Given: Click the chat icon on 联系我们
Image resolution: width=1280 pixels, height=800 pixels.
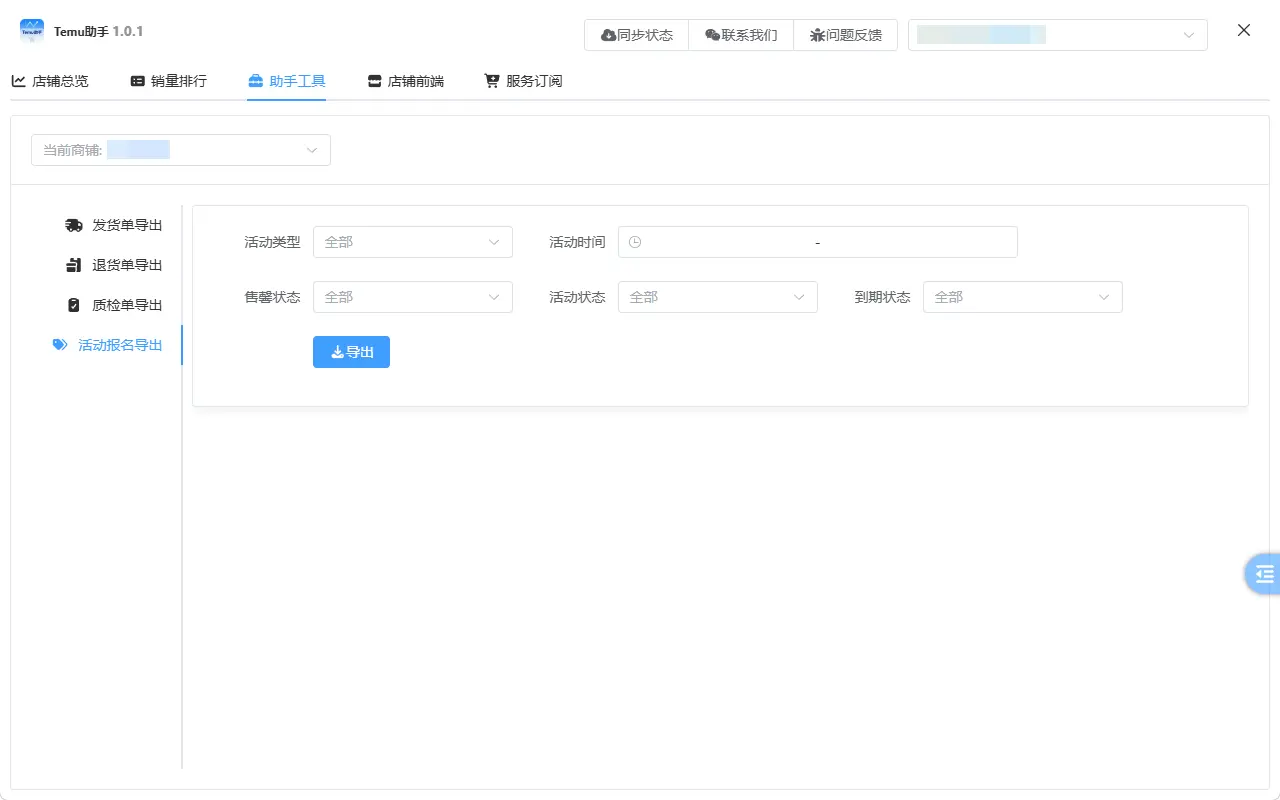Looking at the screenshot, I should pos(710,34).
